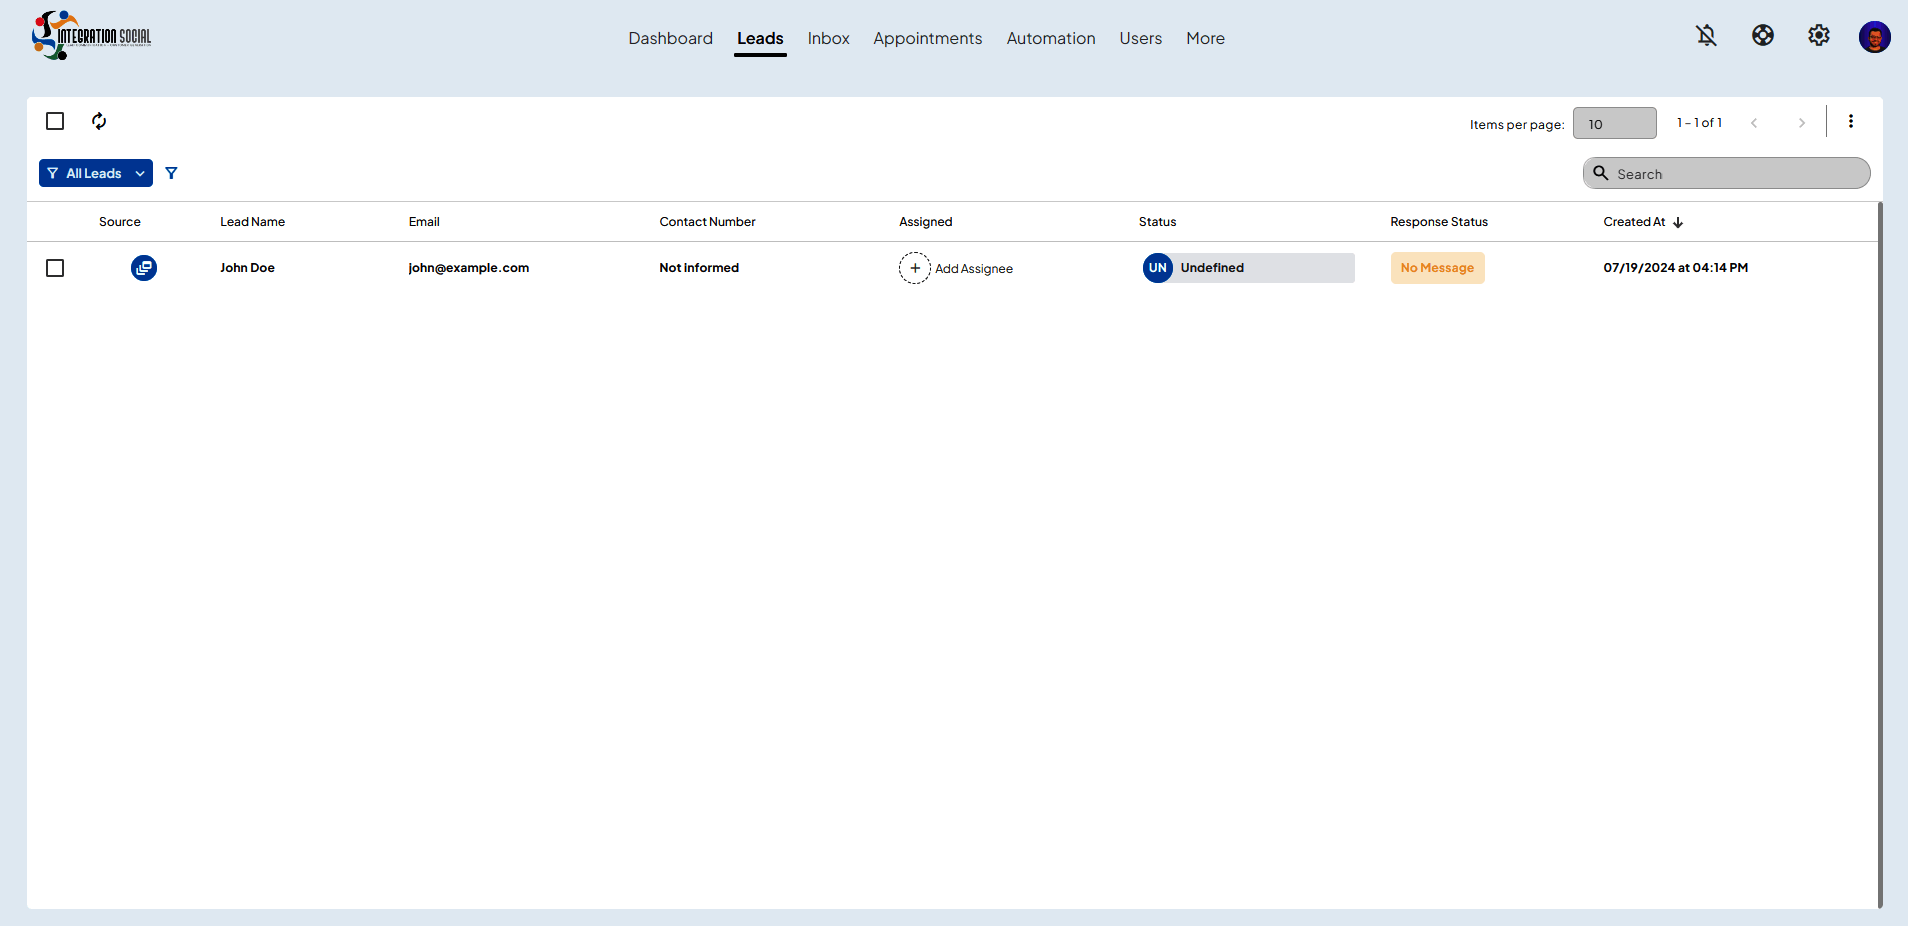
Task: Click the No Message response badge
Action: tap(1437, 268)
